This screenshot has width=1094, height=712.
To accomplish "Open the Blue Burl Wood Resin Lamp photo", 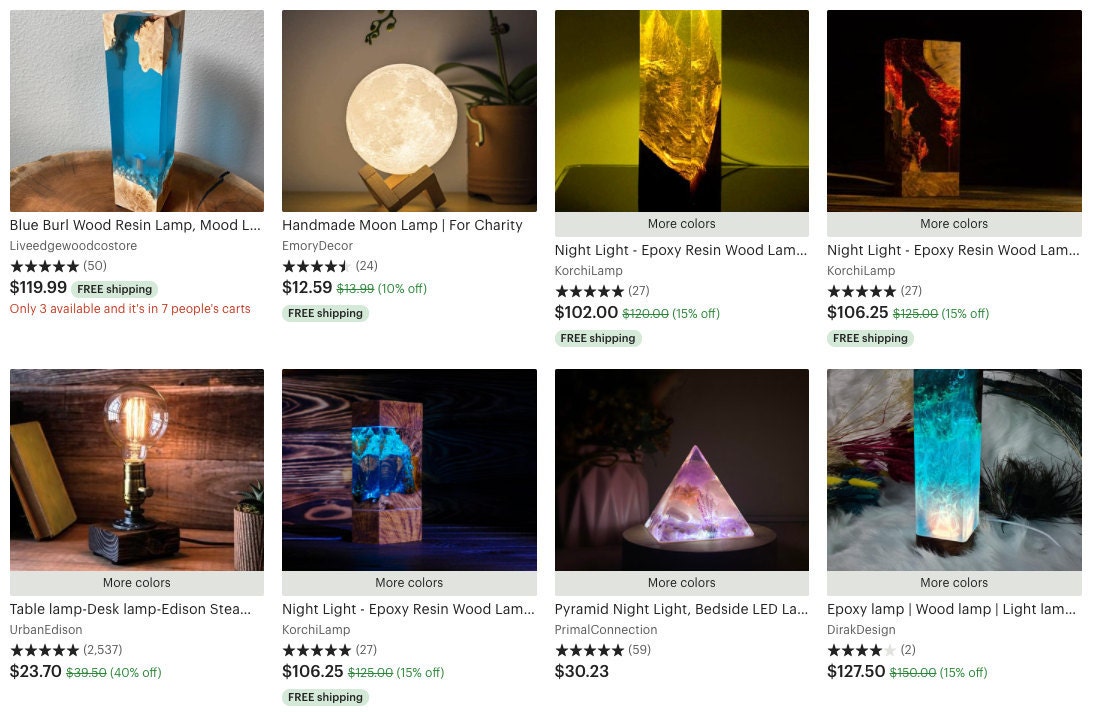I will [x=137, y=110].
